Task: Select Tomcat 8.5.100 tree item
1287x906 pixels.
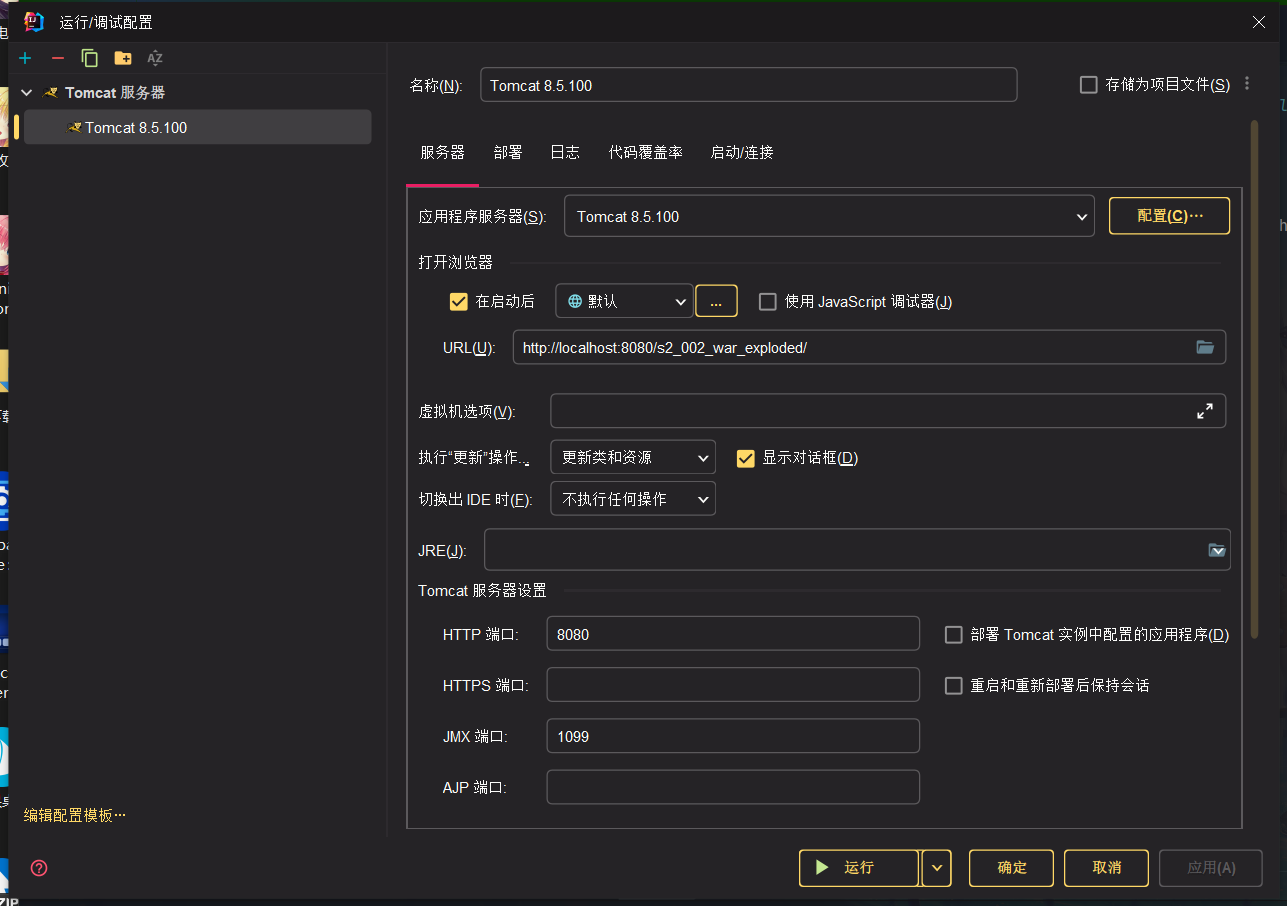Action: [197, 127]
